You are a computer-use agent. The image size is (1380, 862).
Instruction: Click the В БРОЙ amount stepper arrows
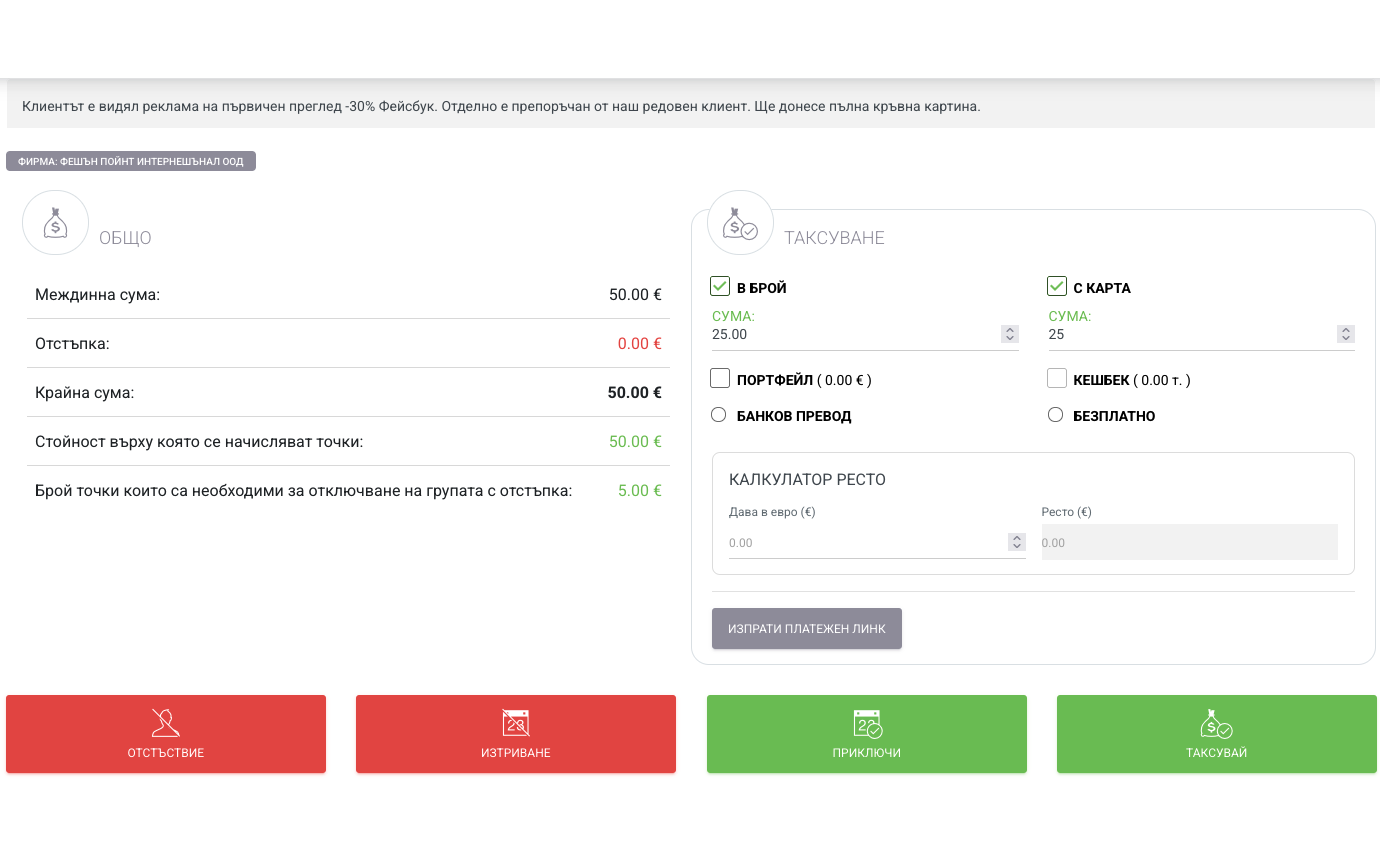click(1009, 334)
